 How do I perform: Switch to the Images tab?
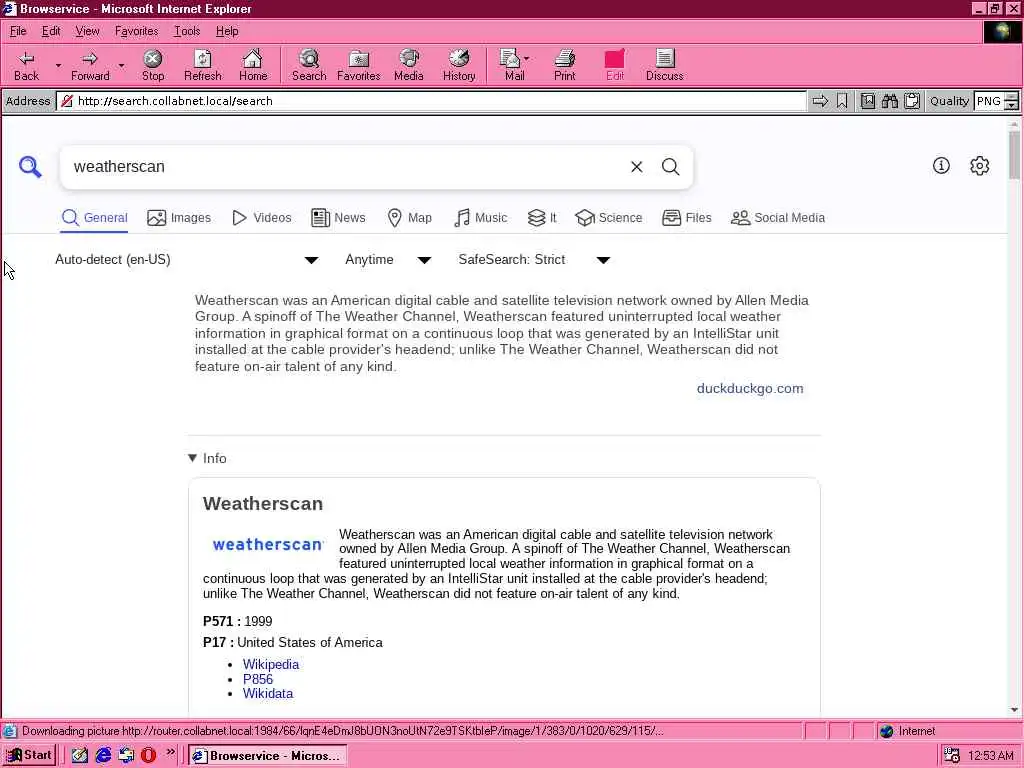(x=179, y=217)
